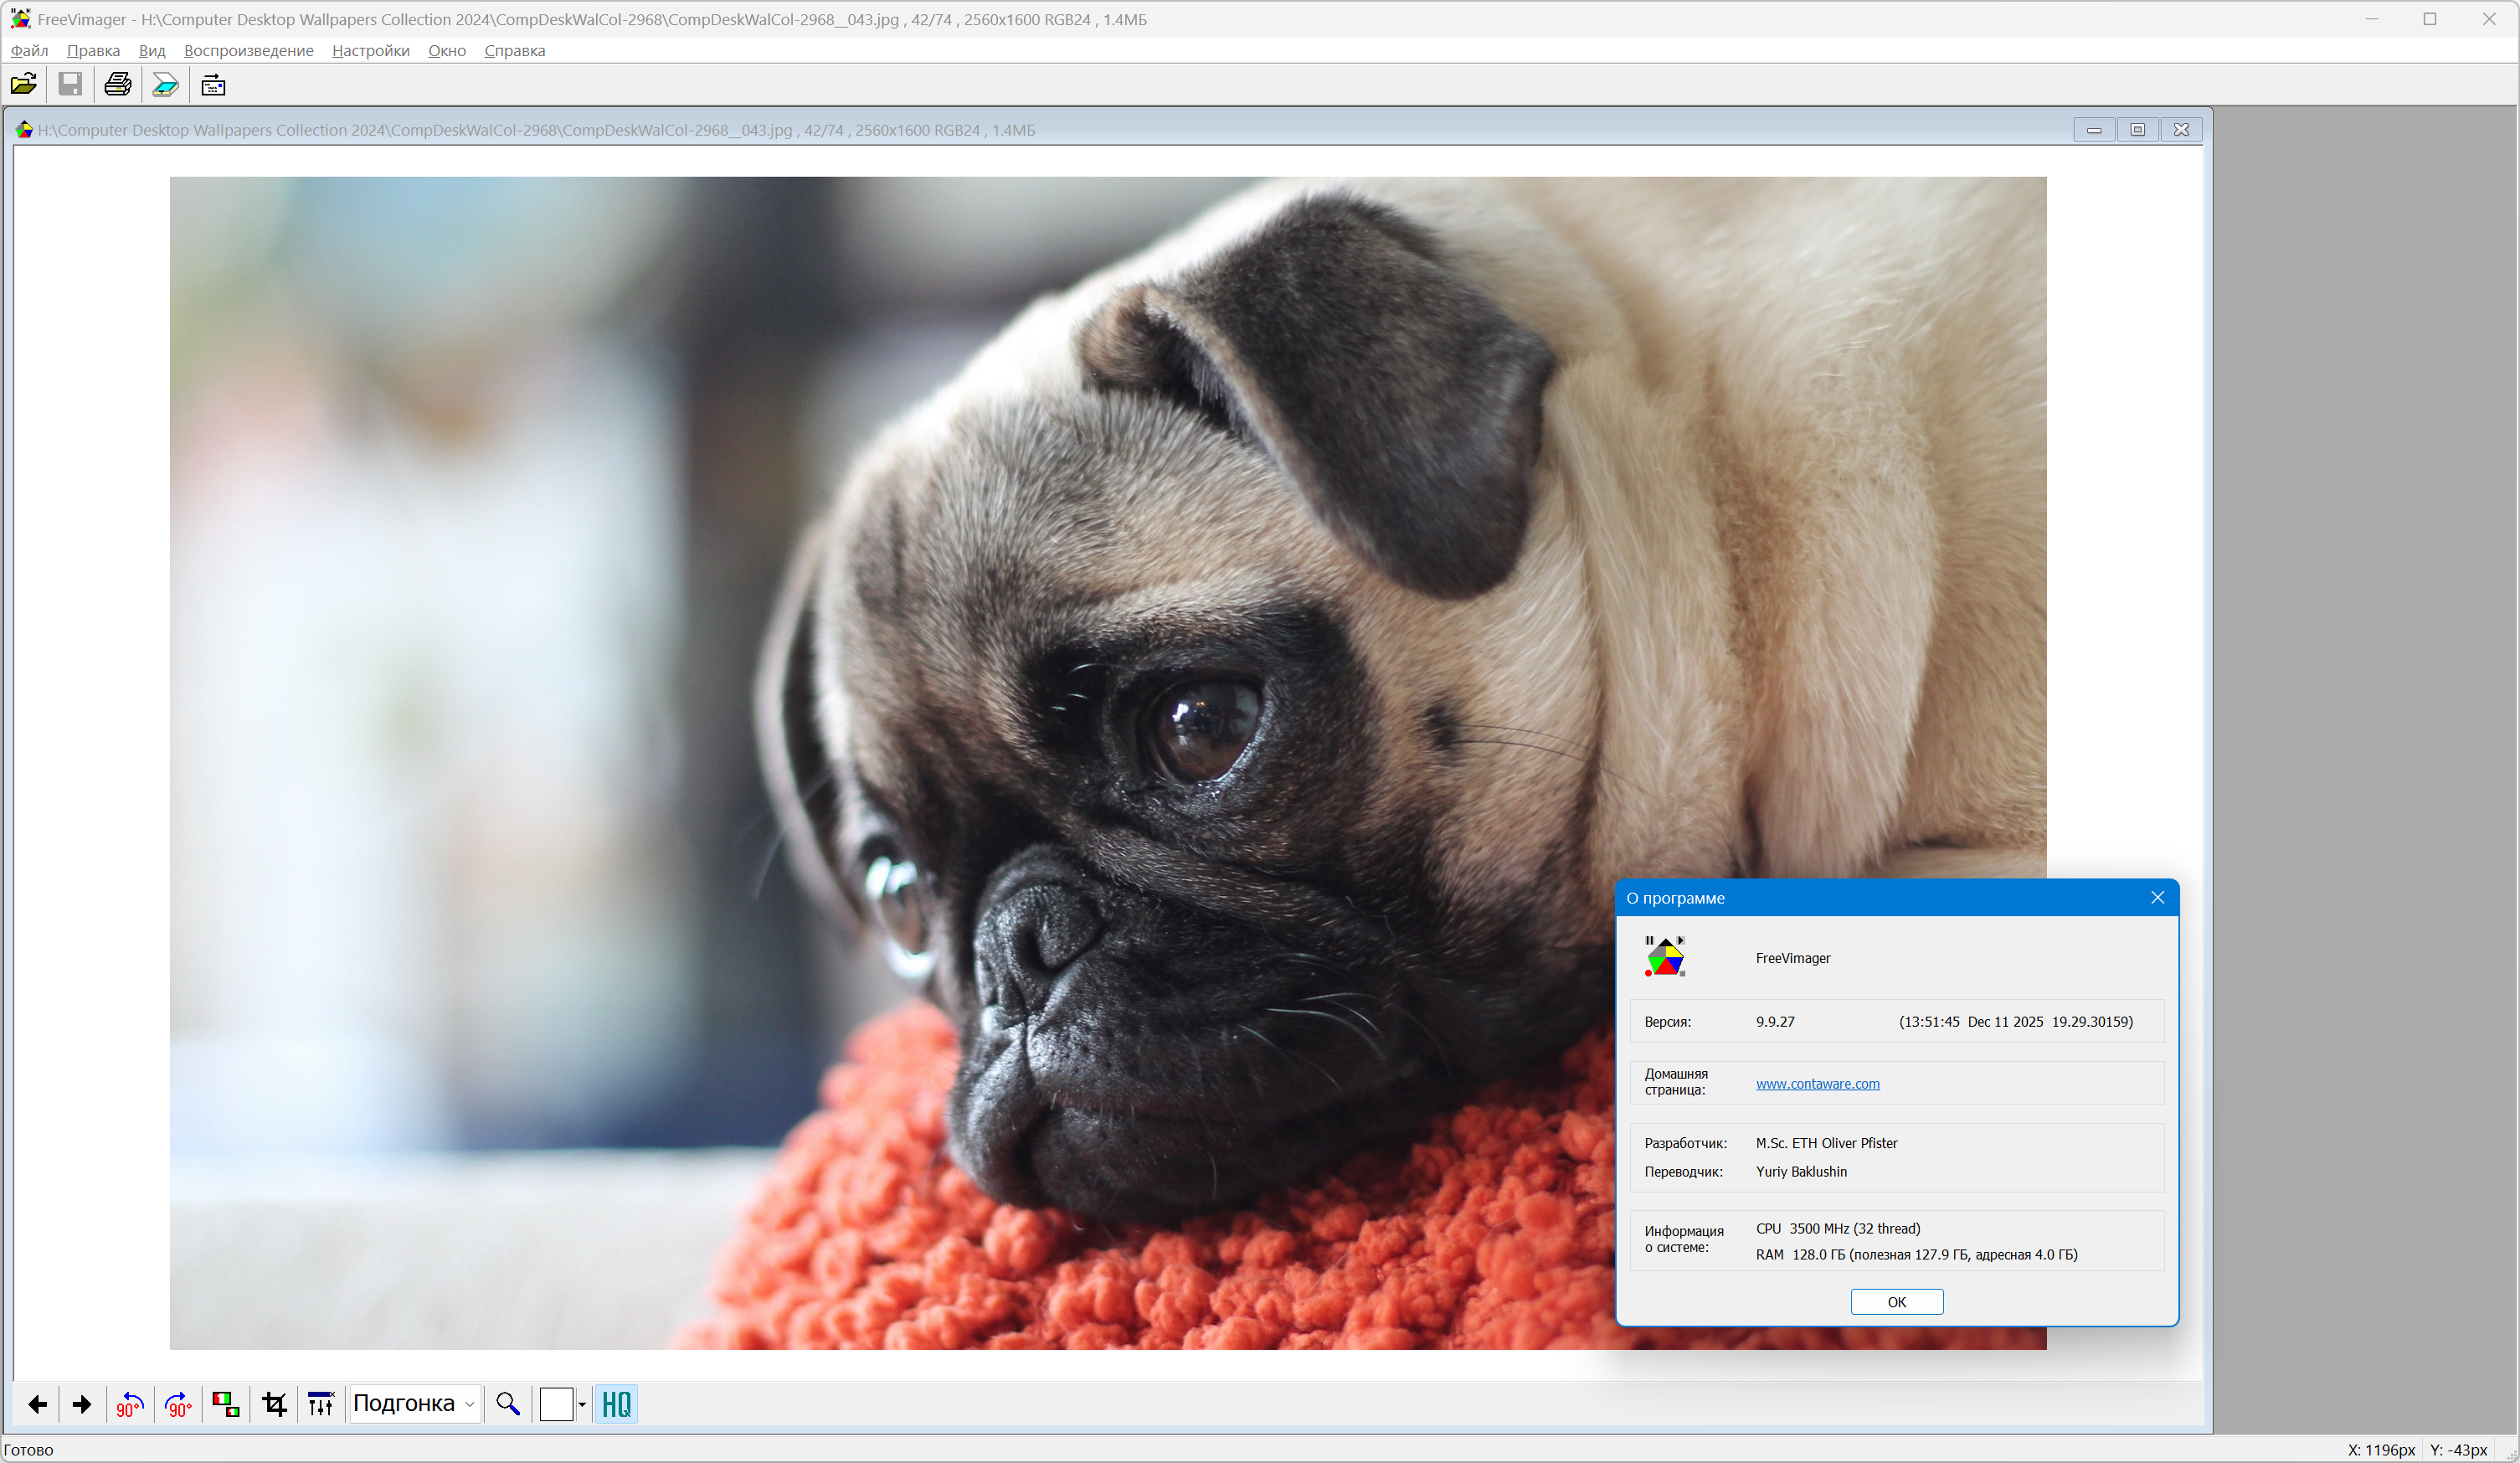Open the Вид menu

(152, 51)
